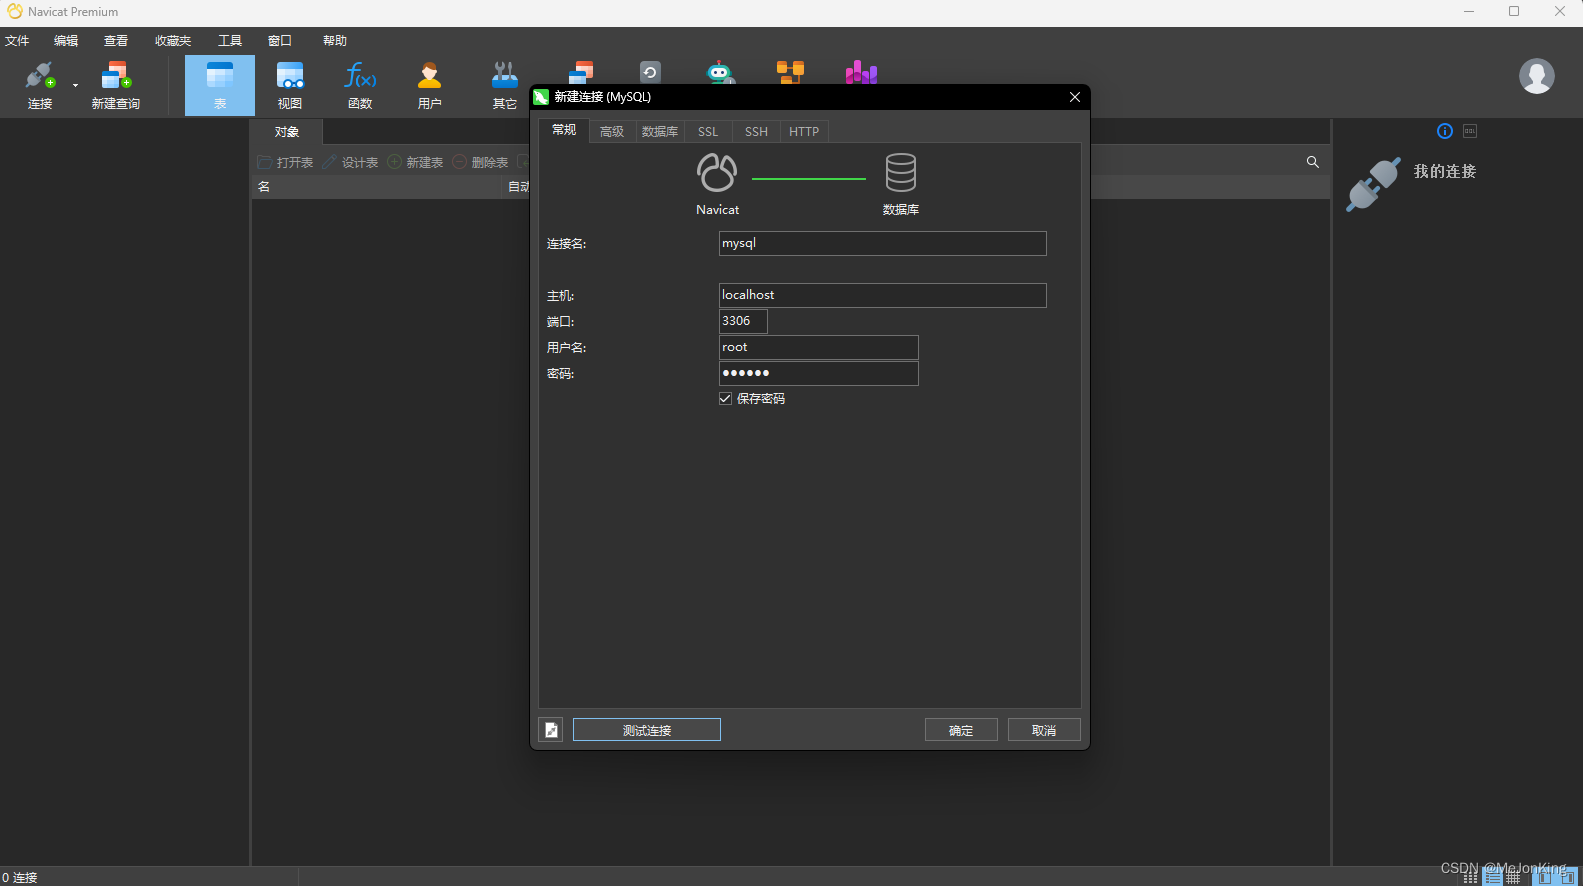Click the automation robot toolbar icon

719,72
